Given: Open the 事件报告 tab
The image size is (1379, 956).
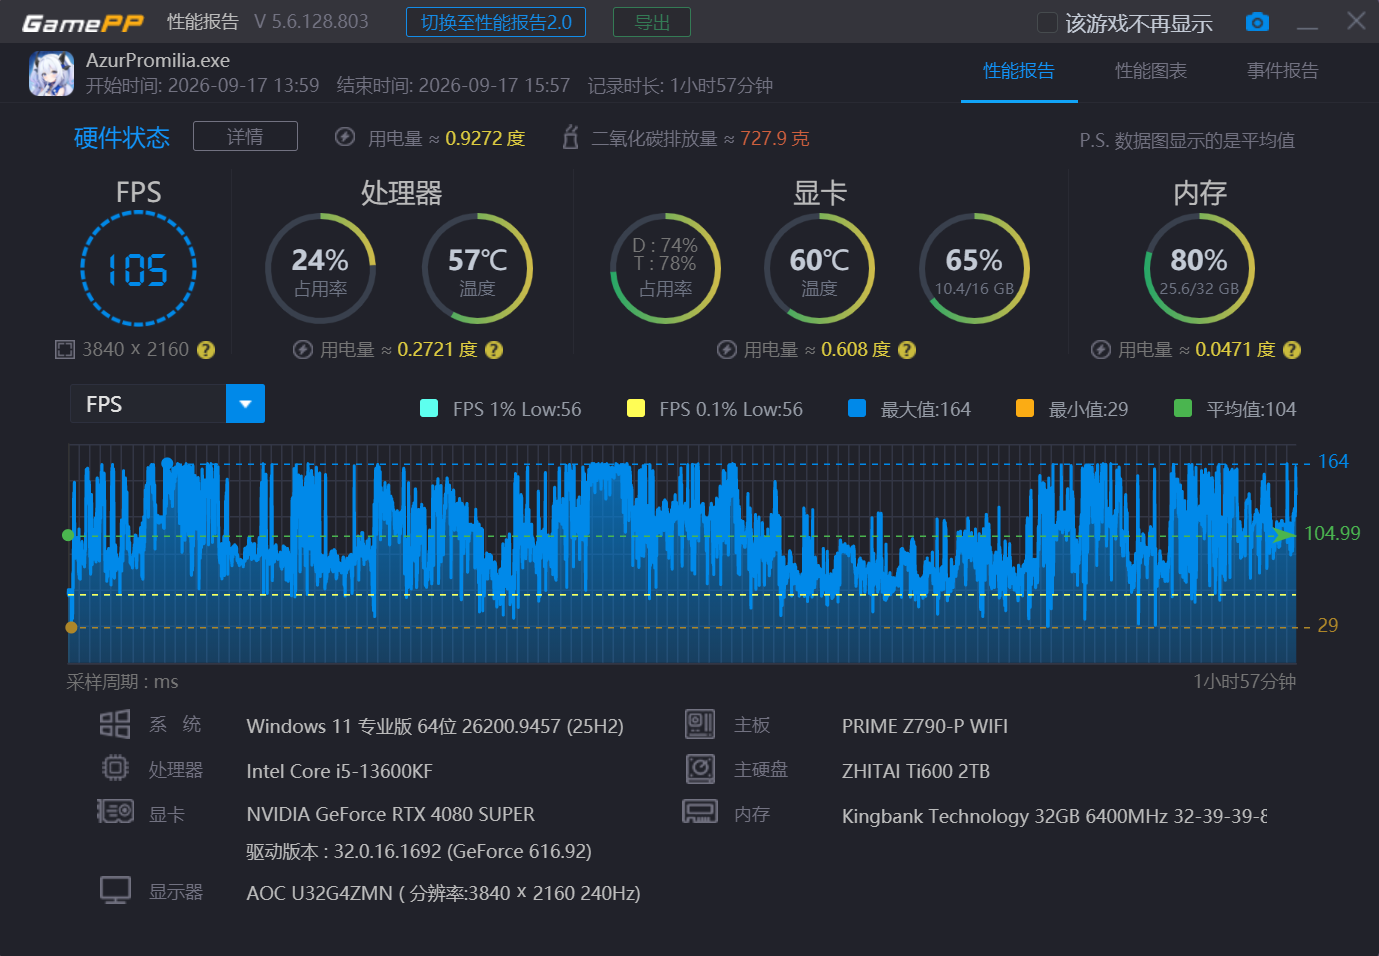Looking at the screenshot, I should click(1282, 71).
